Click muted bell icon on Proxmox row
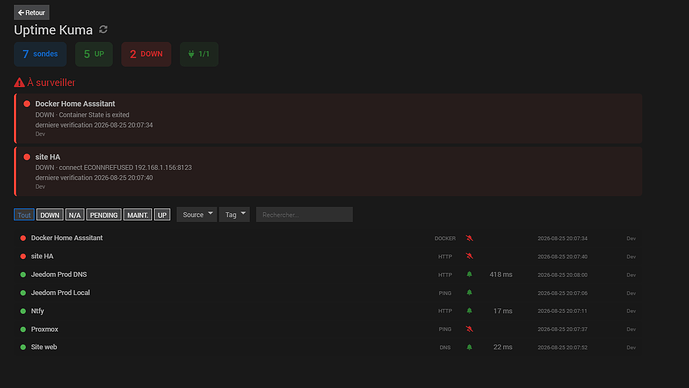Screen dimensions: 689x388 (469, 329)
